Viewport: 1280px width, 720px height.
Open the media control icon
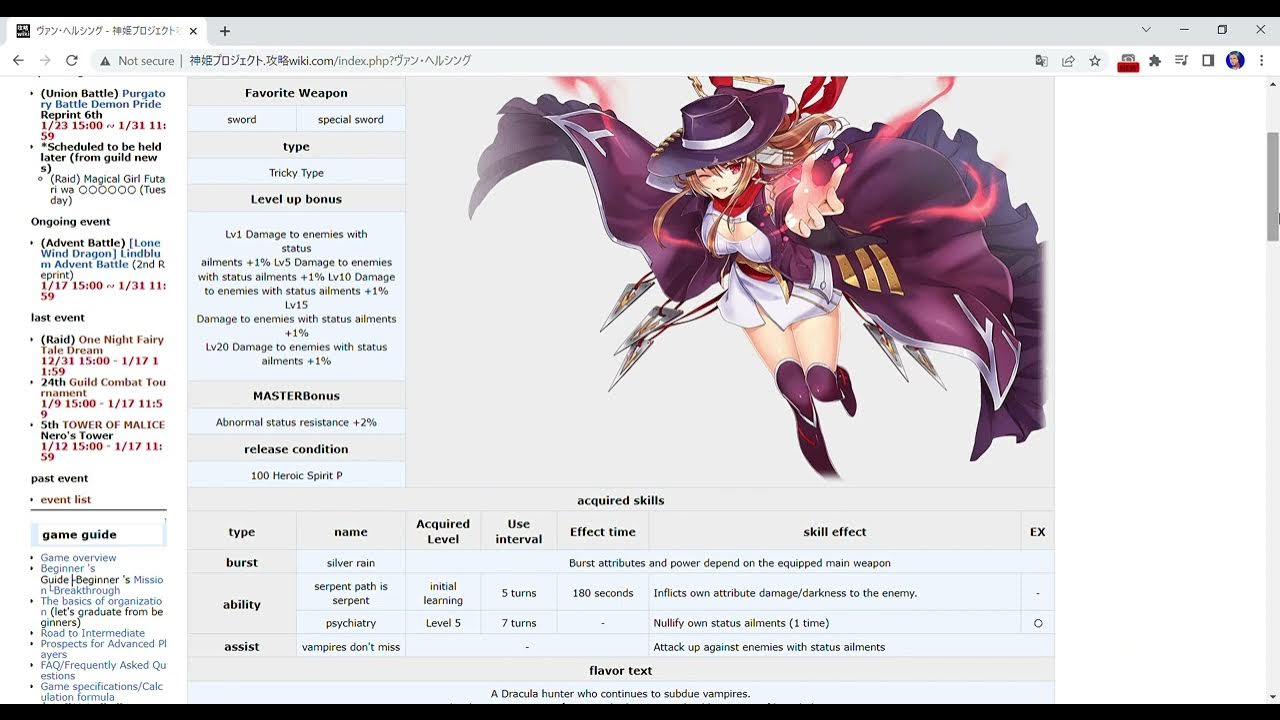click(x=1181, y=61)
